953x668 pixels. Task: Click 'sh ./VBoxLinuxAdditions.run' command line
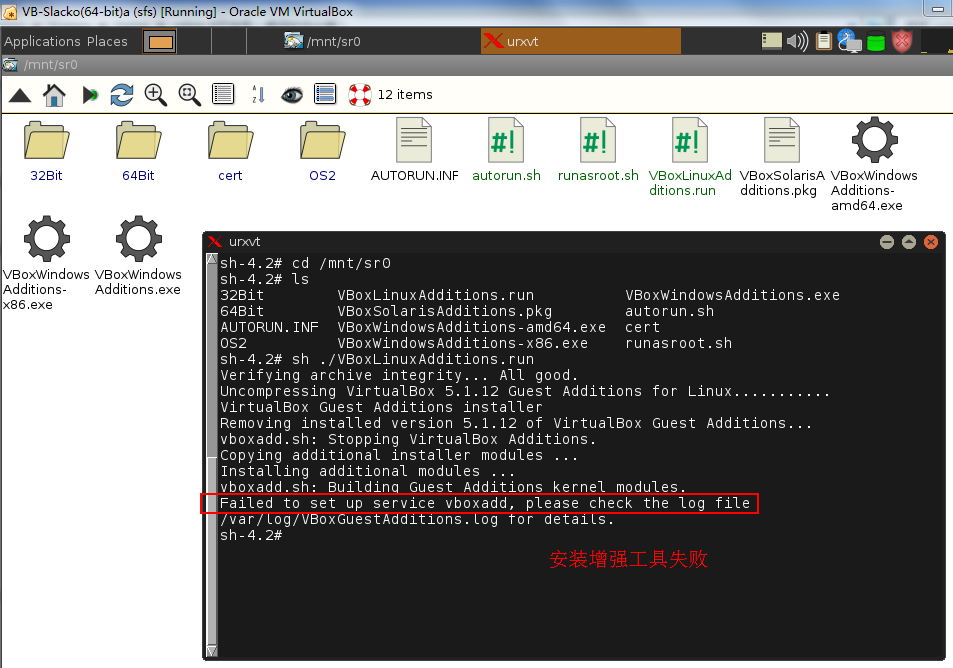click(377, 359)
